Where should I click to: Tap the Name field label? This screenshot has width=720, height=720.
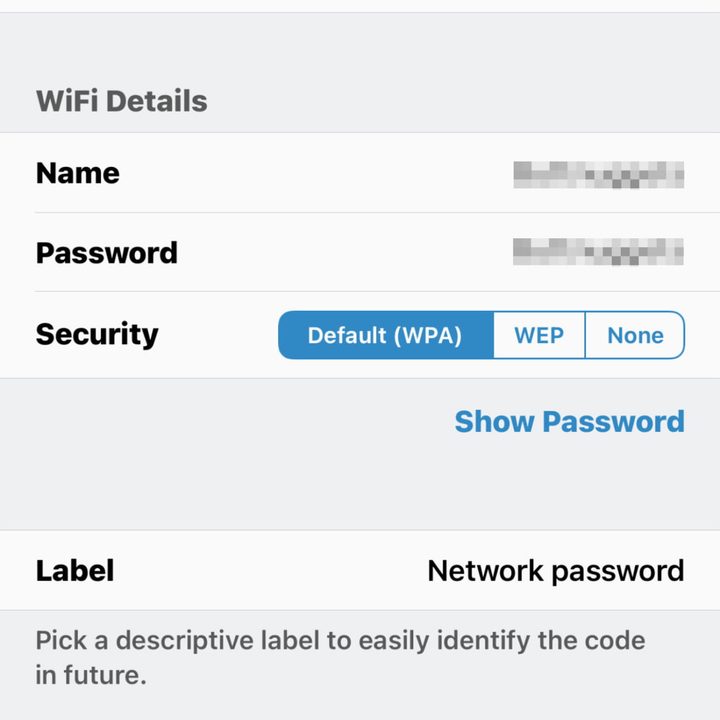(77, 173)
